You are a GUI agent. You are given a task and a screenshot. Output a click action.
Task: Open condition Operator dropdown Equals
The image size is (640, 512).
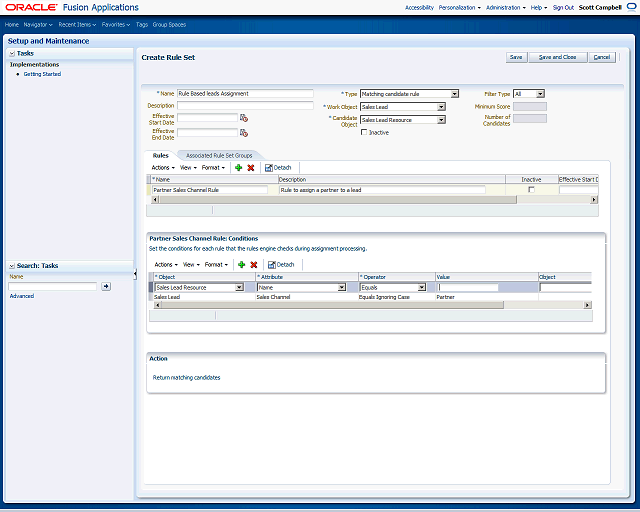(422, 287)
